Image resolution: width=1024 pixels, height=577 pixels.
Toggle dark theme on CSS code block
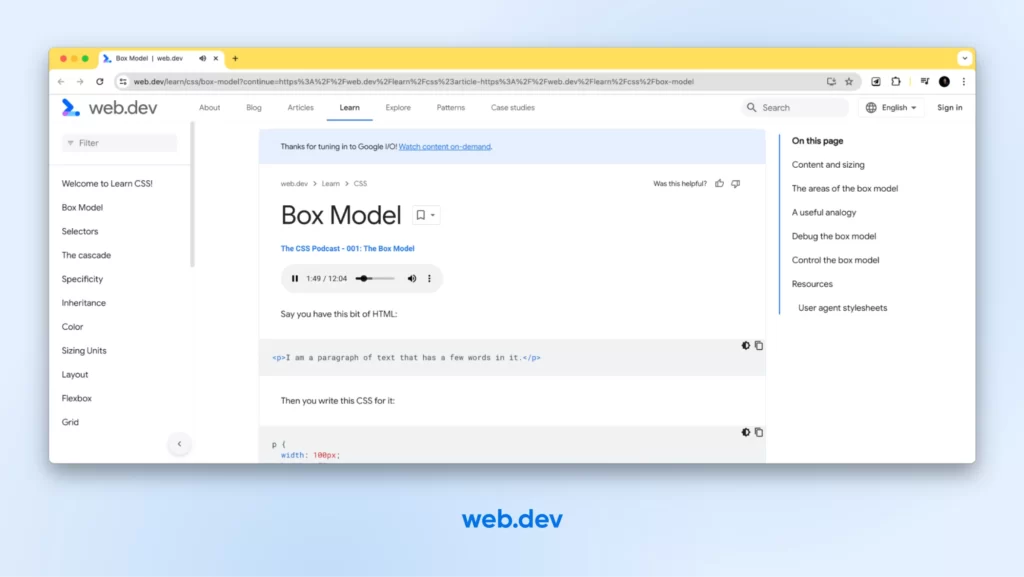pos(746,432)
